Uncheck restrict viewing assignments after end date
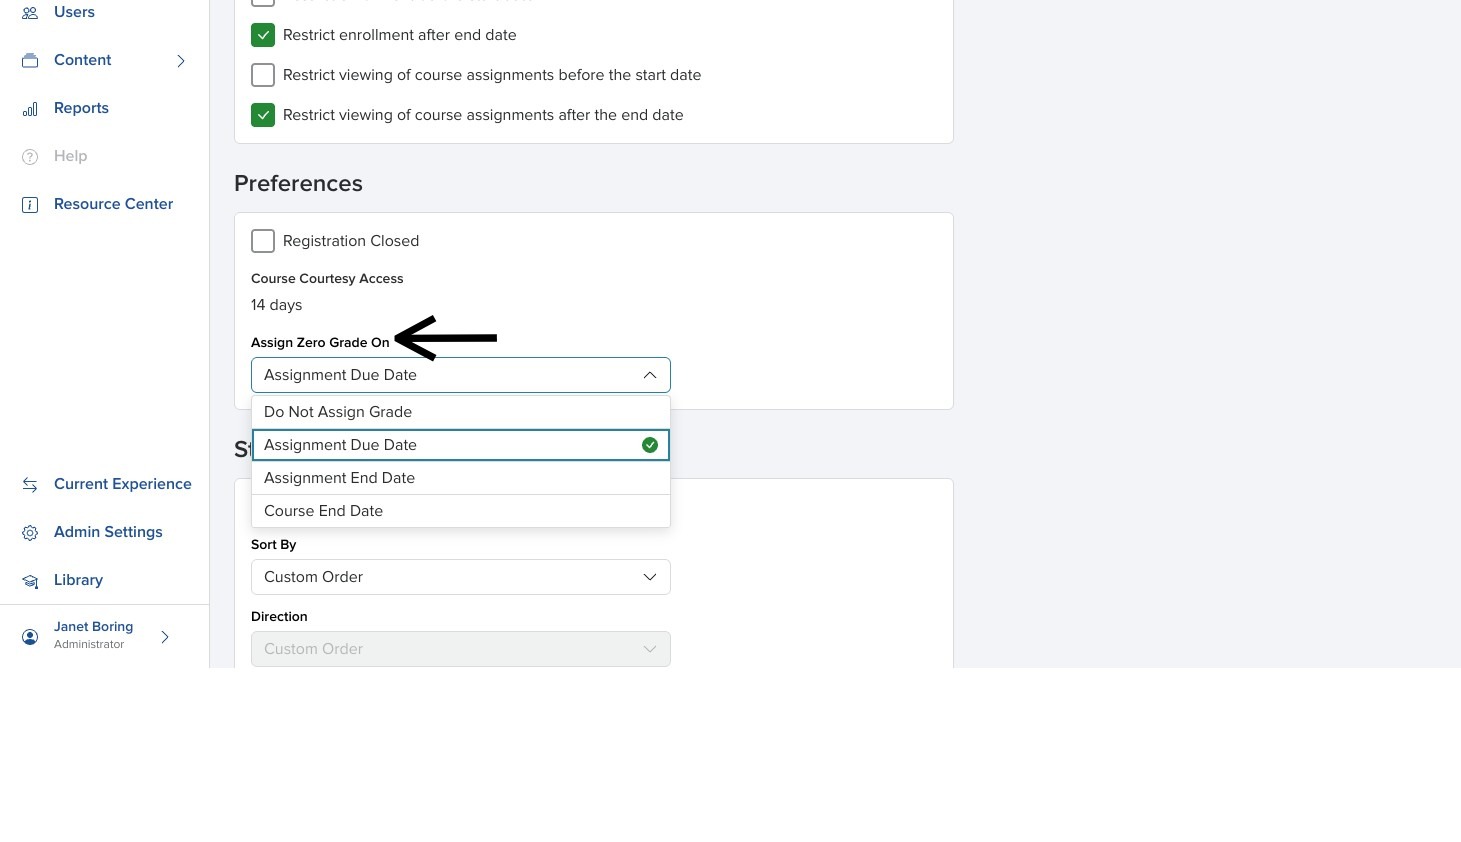1461x842 pixels. click(x=263, y=115)
